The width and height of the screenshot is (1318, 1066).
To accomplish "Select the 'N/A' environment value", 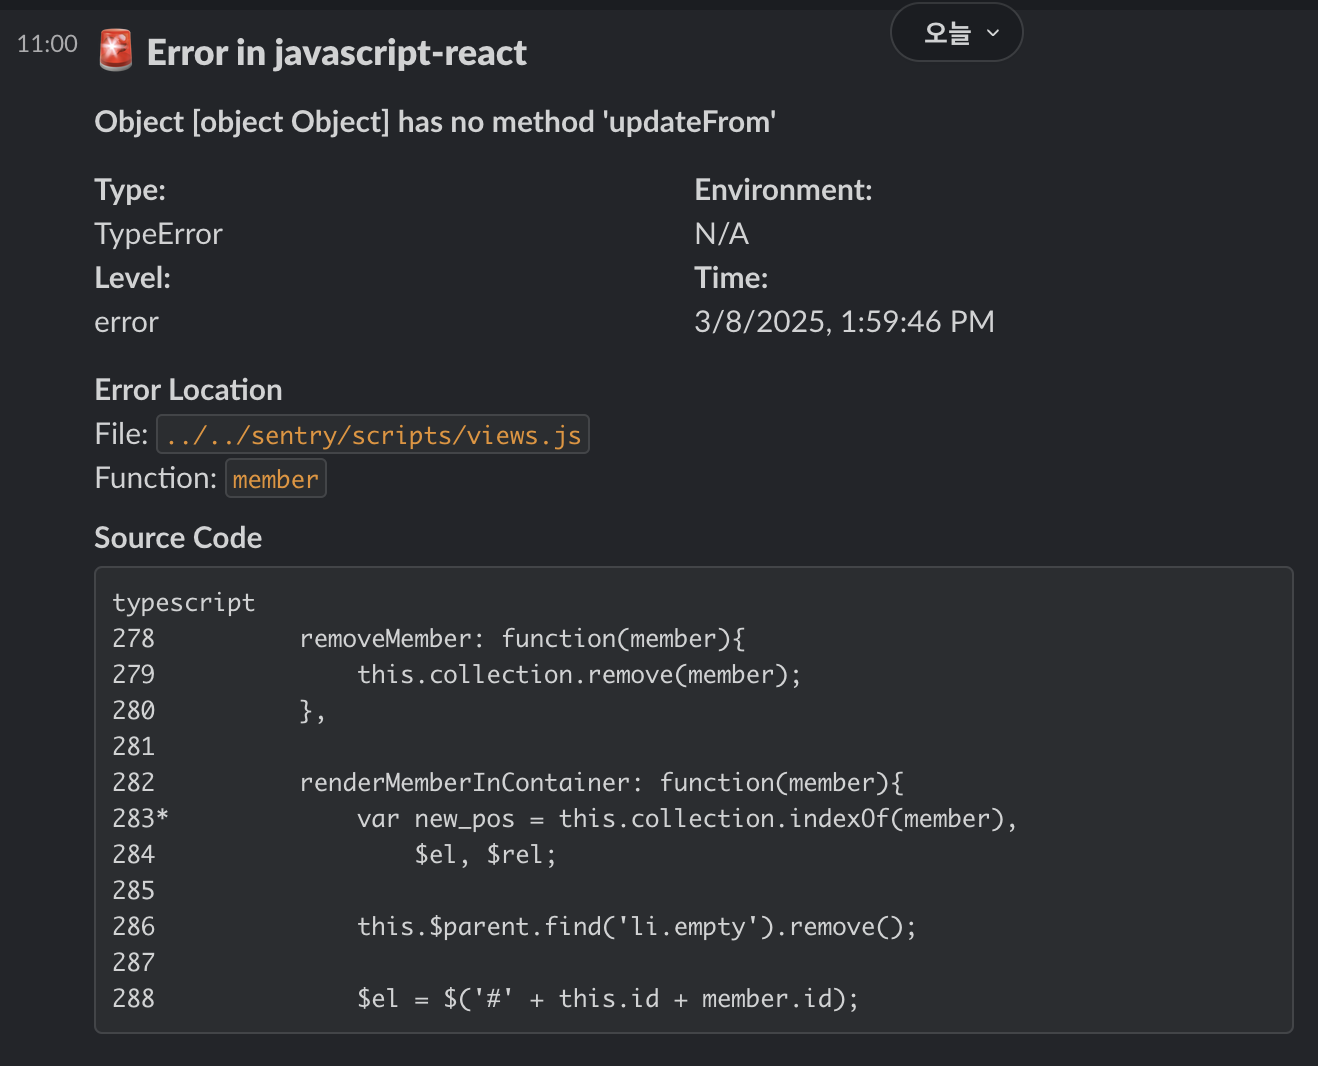I will pyautogui.click(x=721, y=234).
